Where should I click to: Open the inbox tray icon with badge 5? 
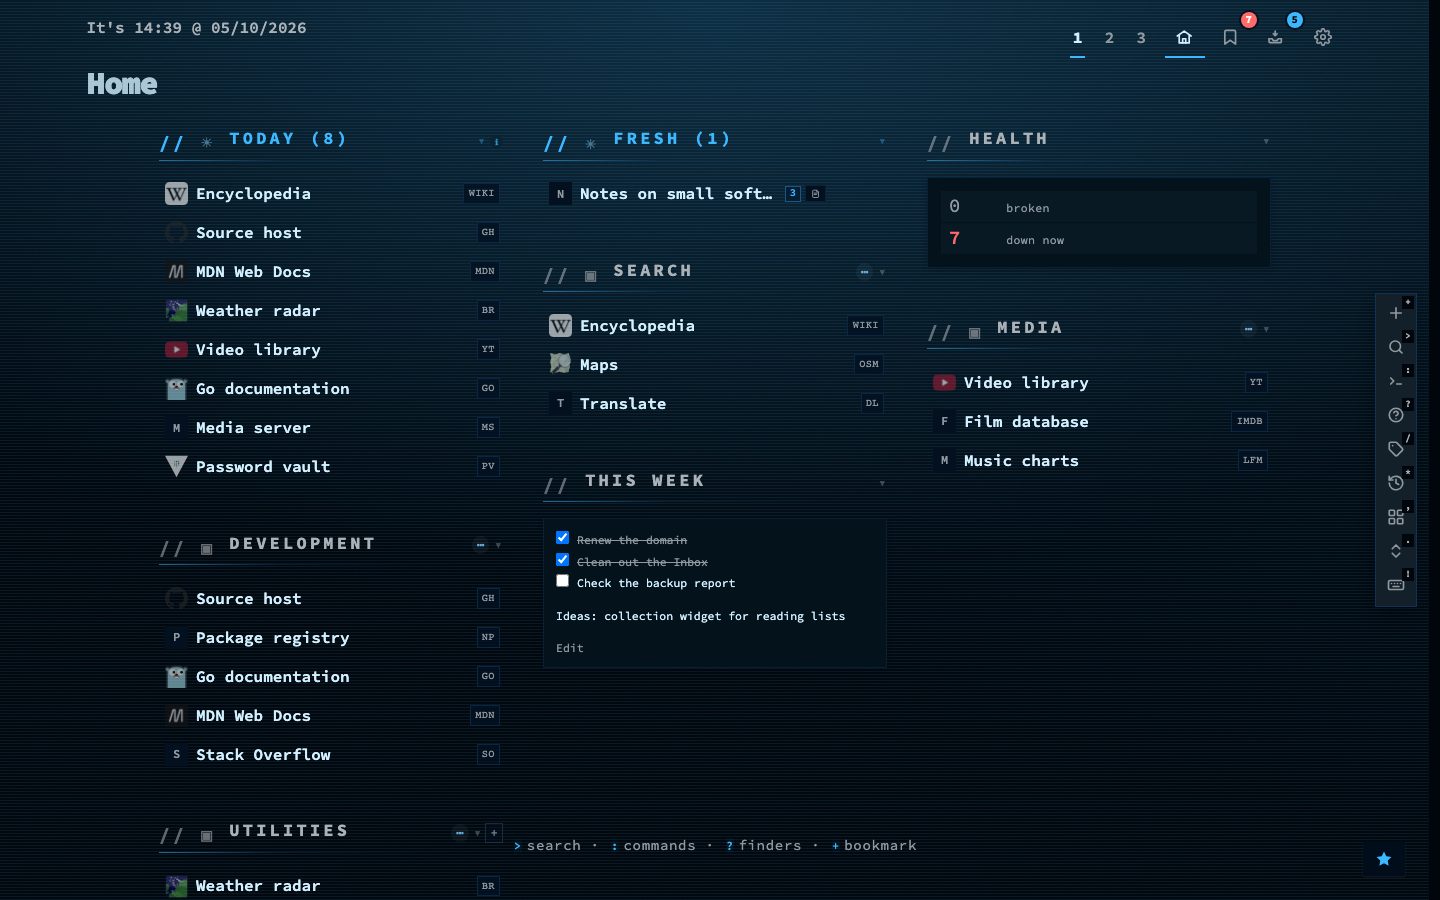1275,37
